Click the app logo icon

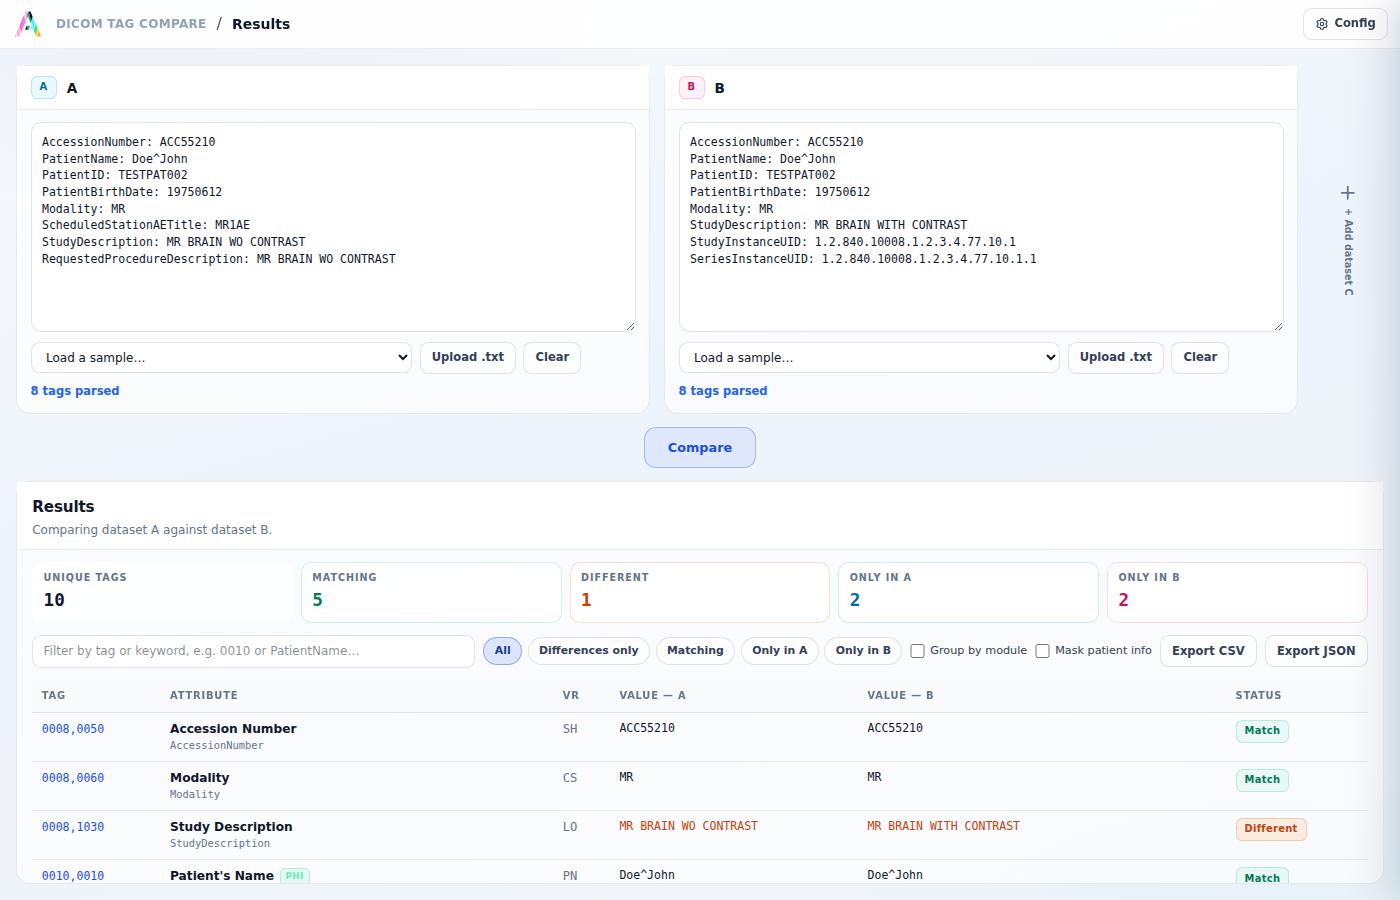pyautogui.click(x=28, y=24)
